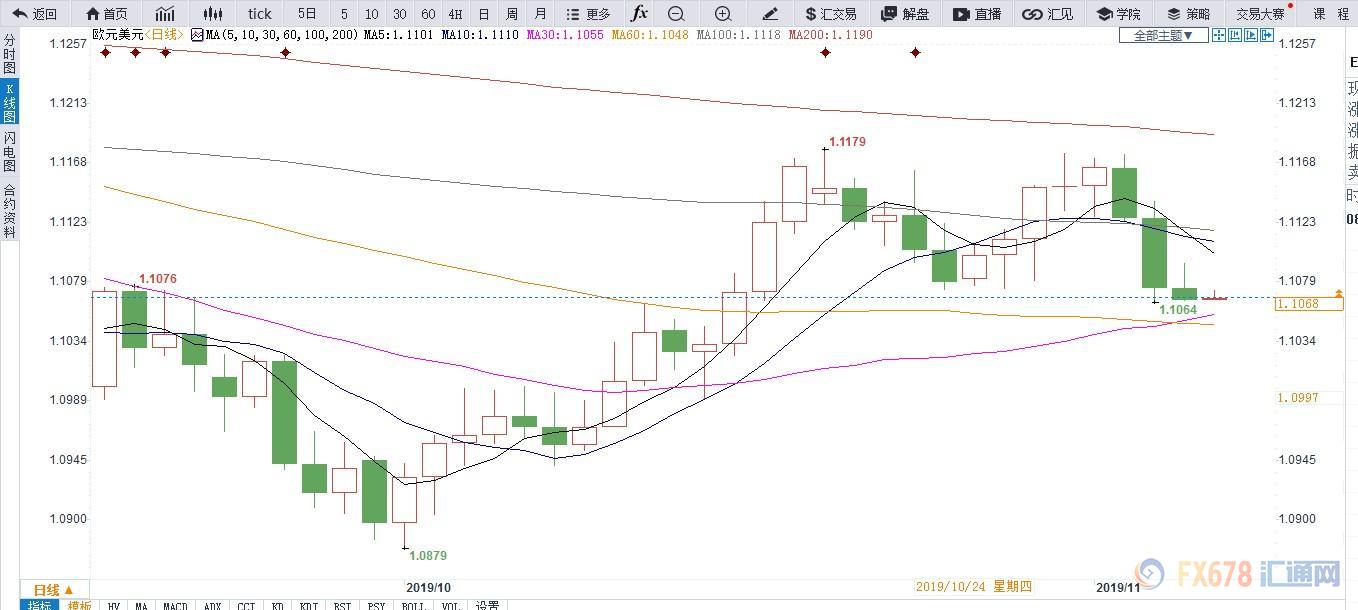Toggle the crosshair cursor icon
1358x610 pixels.
1219,35
